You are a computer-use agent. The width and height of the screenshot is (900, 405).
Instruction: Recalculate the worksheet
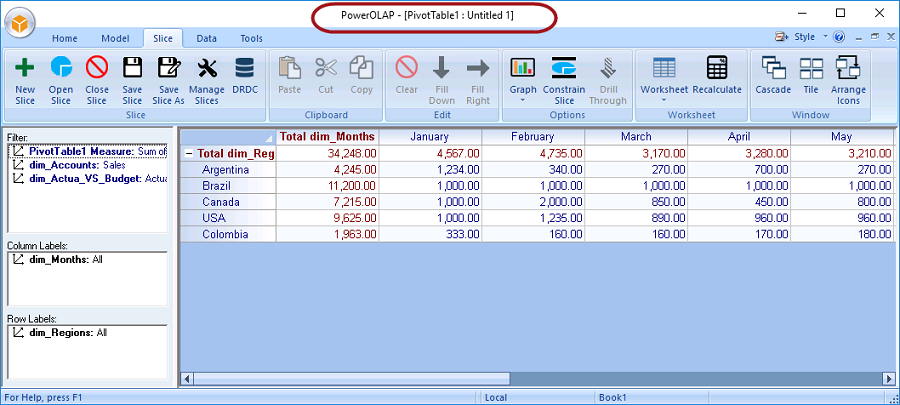717,75
